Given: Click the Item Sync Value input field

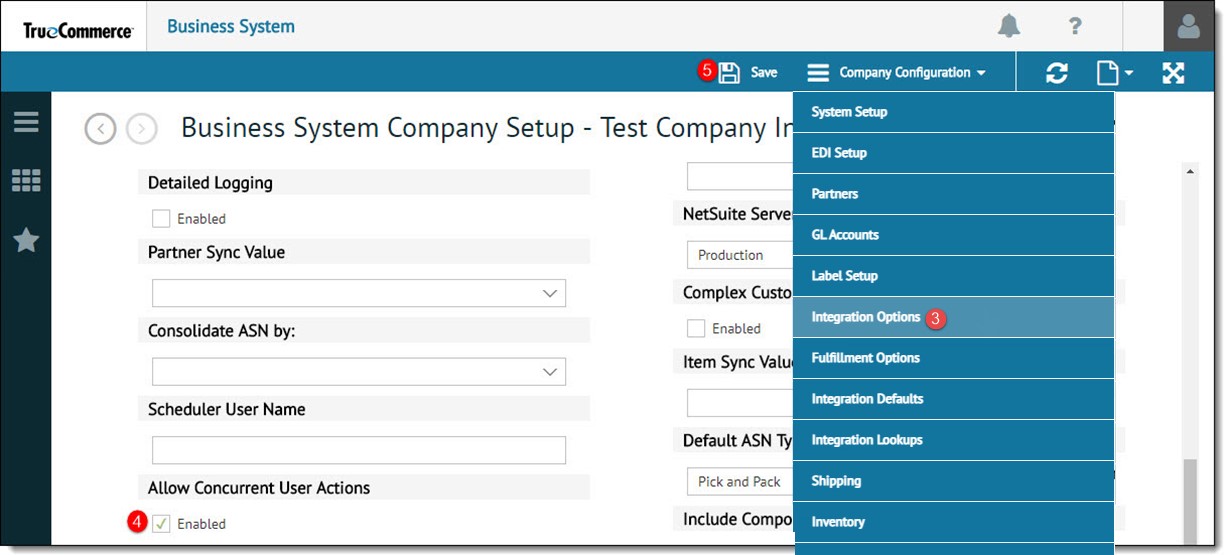Looking at the screenshot, I should coord(740,403).
